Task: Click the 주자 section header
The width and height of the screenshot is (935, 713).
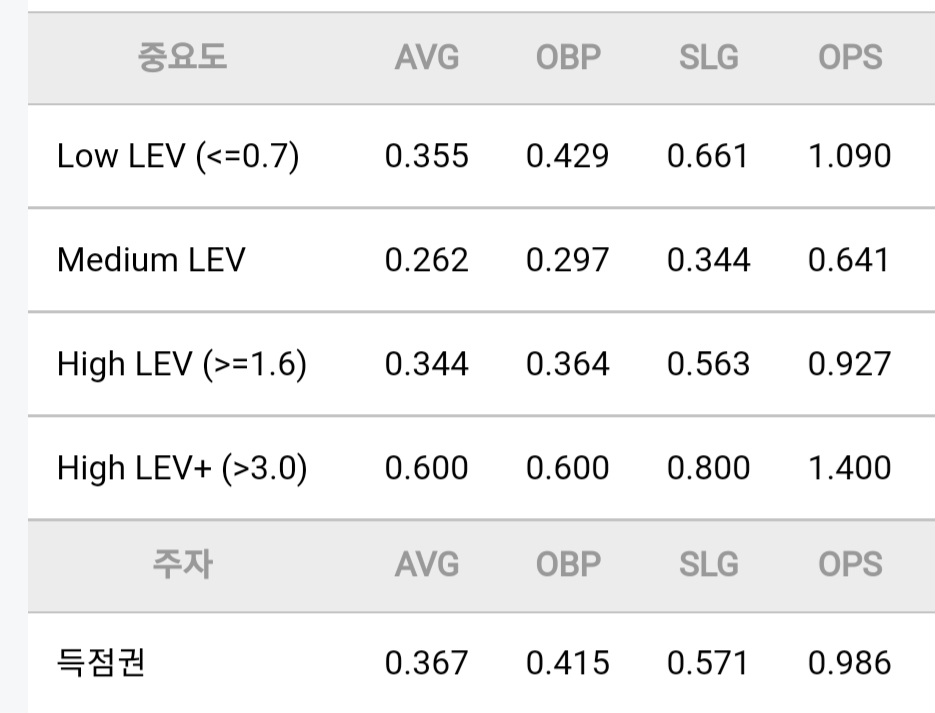Action: click(x=182, y=564)
